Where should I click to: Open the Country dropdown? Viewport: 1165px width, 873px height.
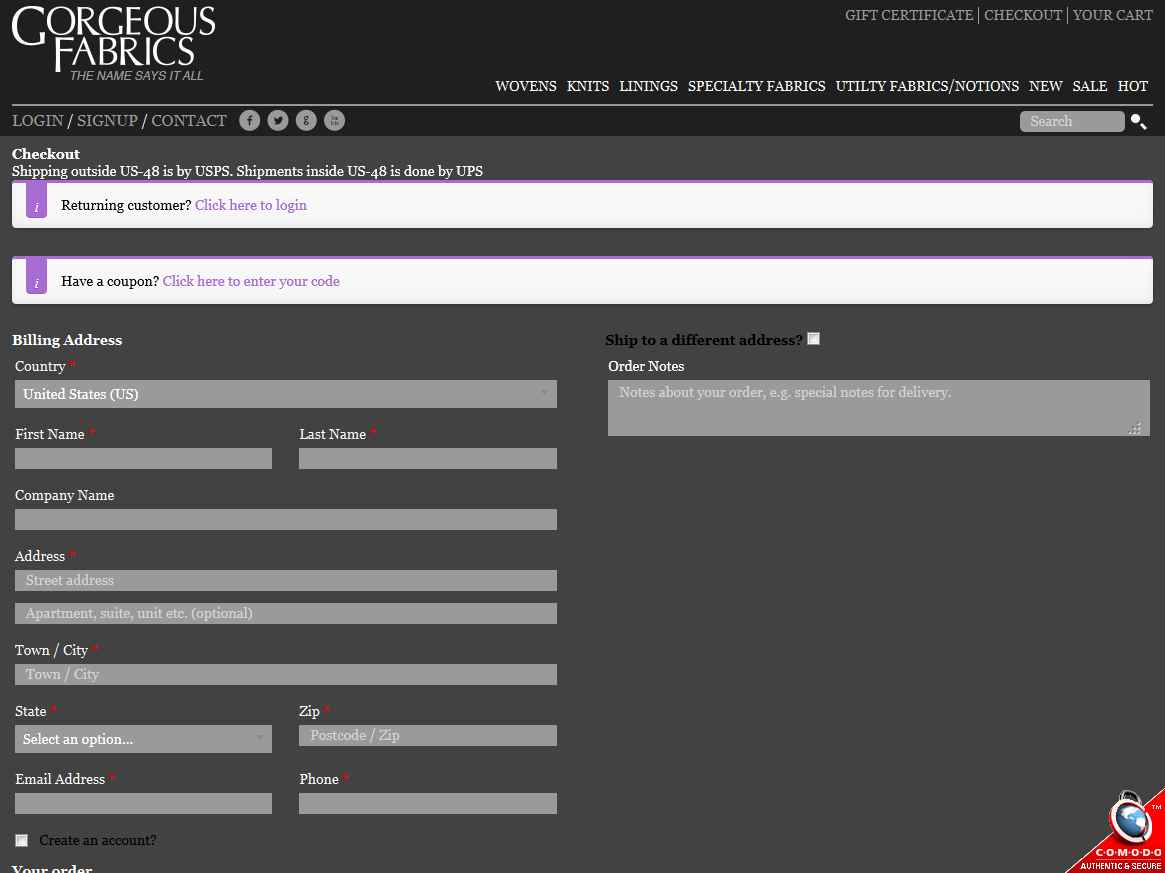[x=285, y=394]
